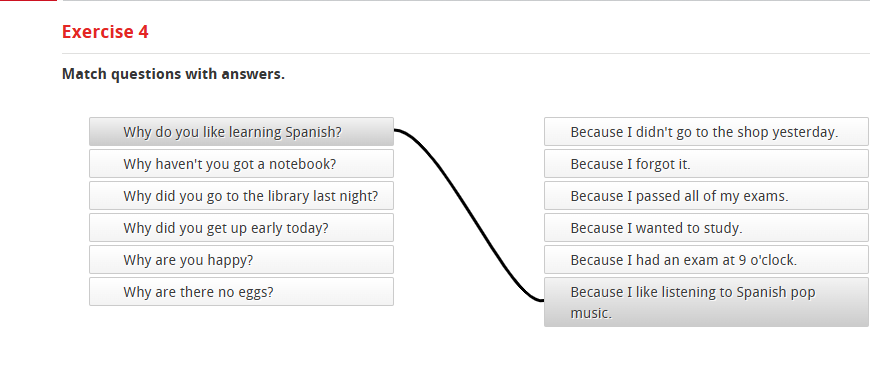This screenshot has height=386, width=870.
Task: Choose answer 'Because I didn't go to the shop yesterday.'
Action: [706, 131]
